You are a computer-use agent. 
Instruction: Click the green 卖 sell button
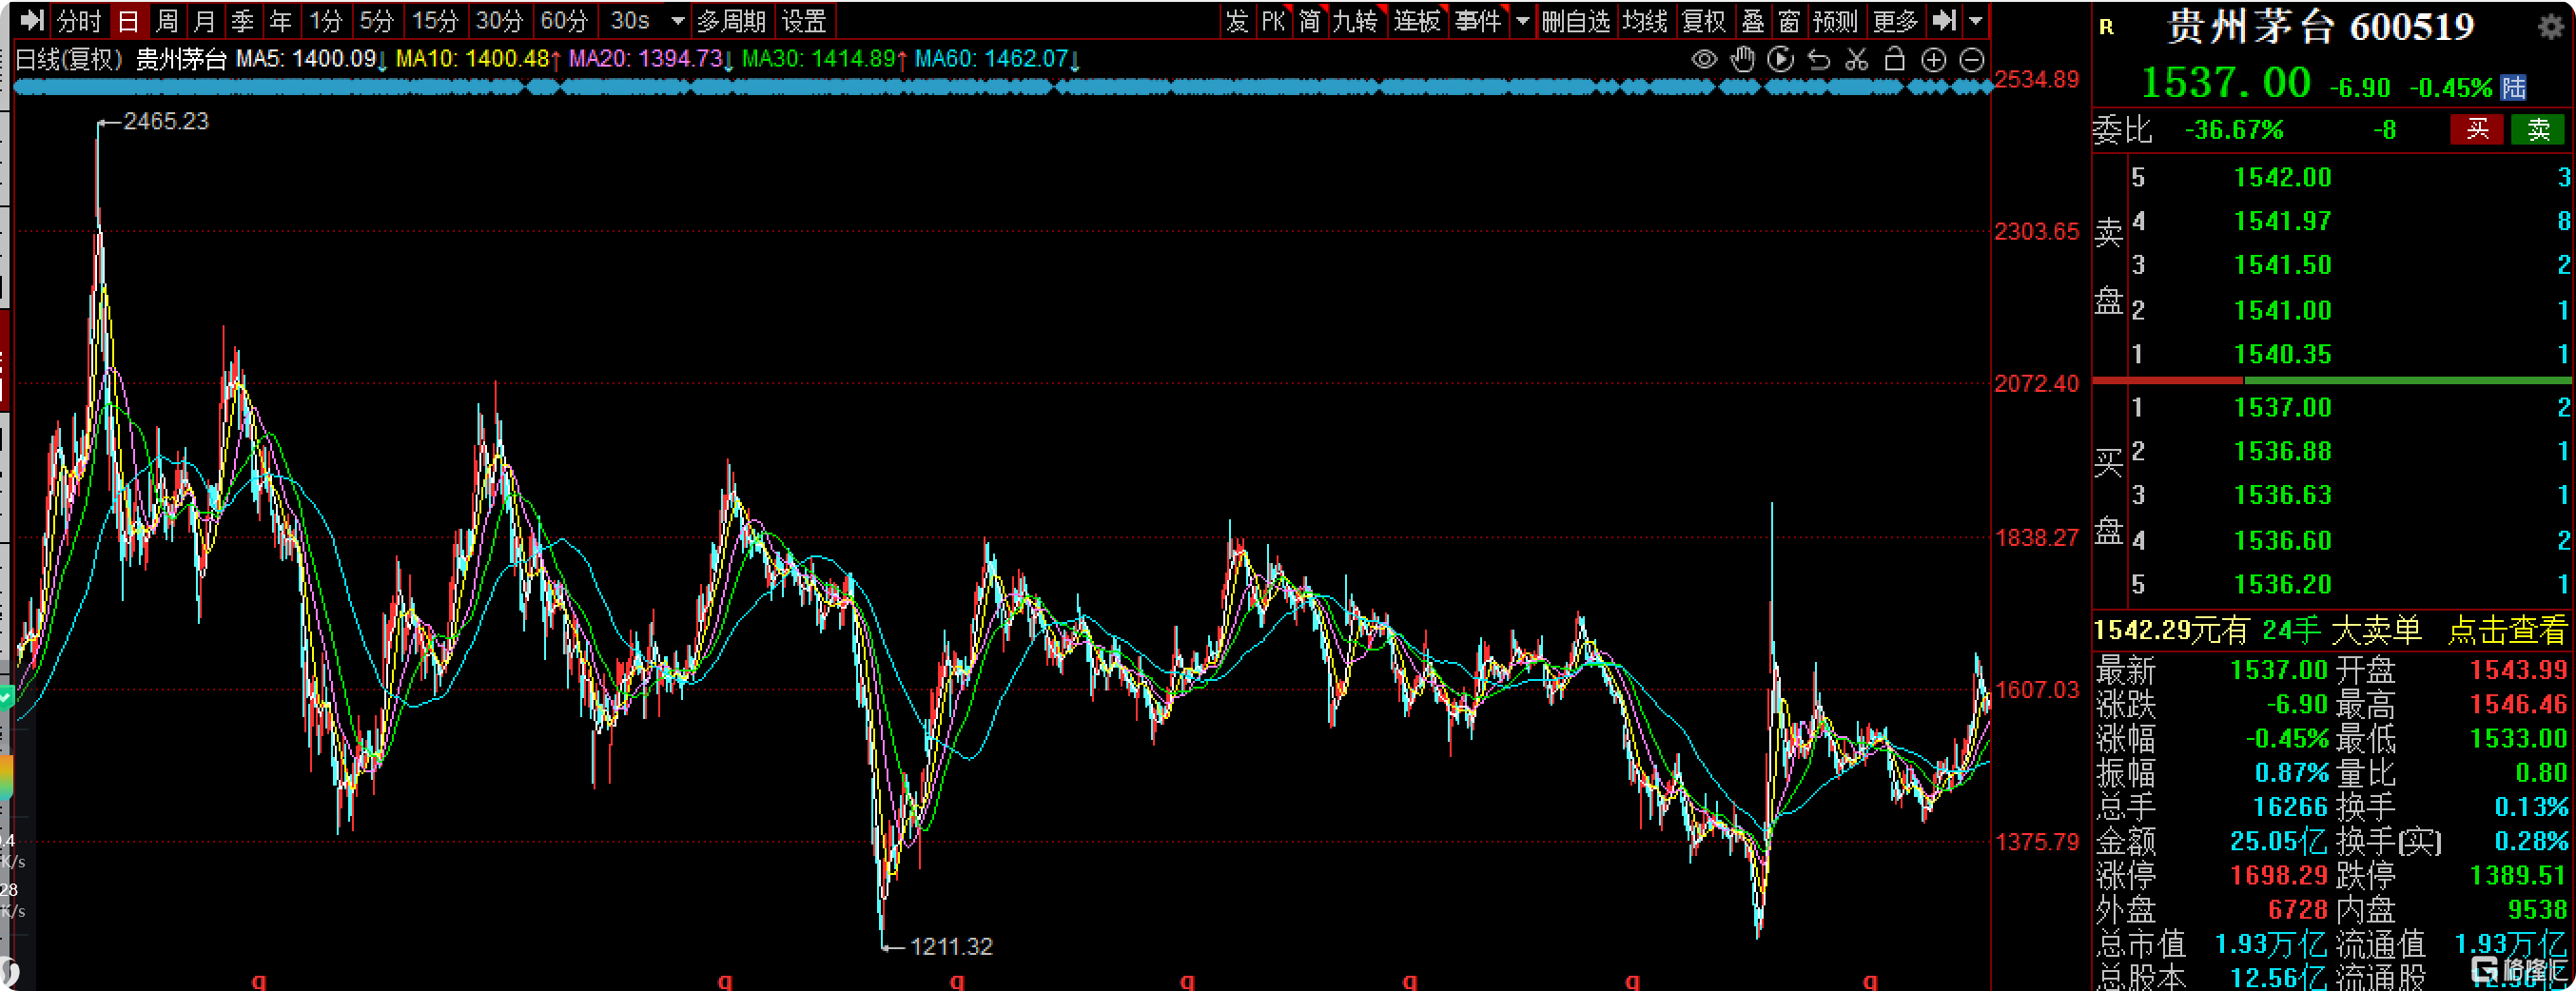(x=2539, y=130)
